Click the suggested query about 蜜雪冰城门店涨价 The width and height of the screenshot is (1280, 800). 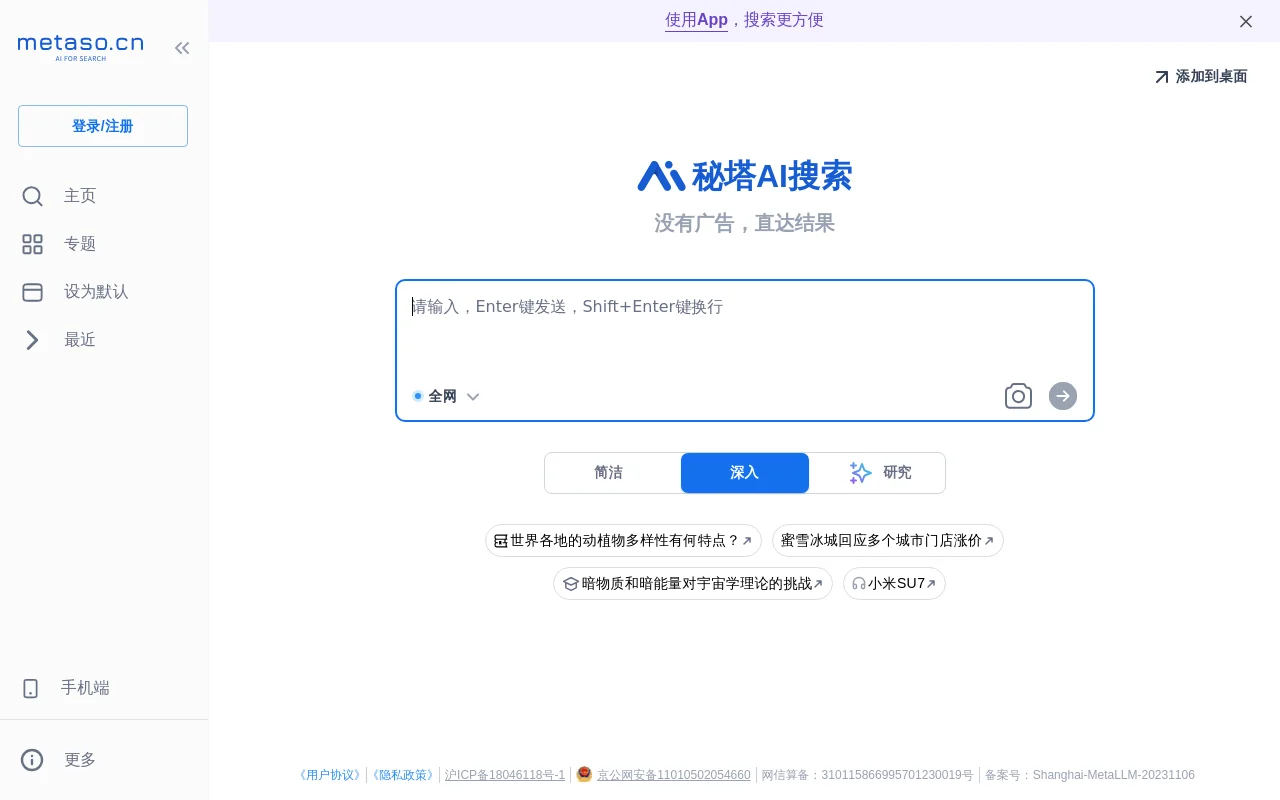[x=887, y=540]
